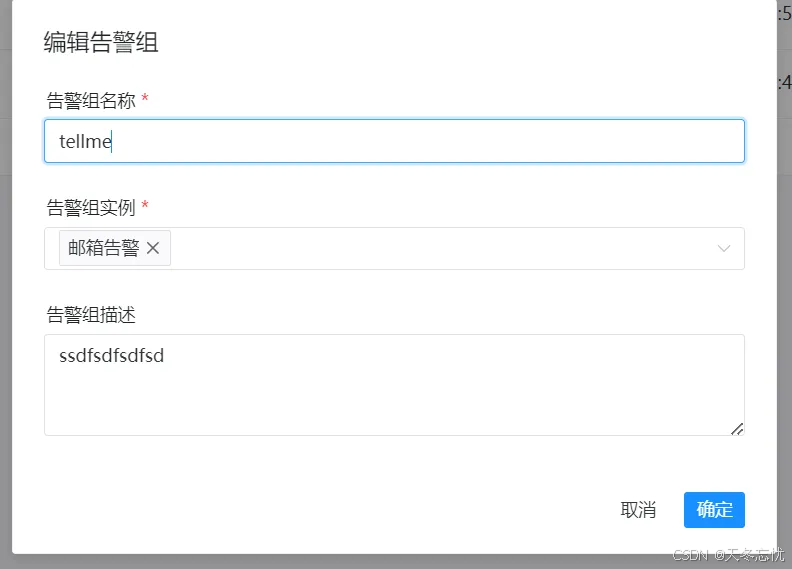Click the 告警组名称 field label
The image size is (792, 569).
click(91, 100)
